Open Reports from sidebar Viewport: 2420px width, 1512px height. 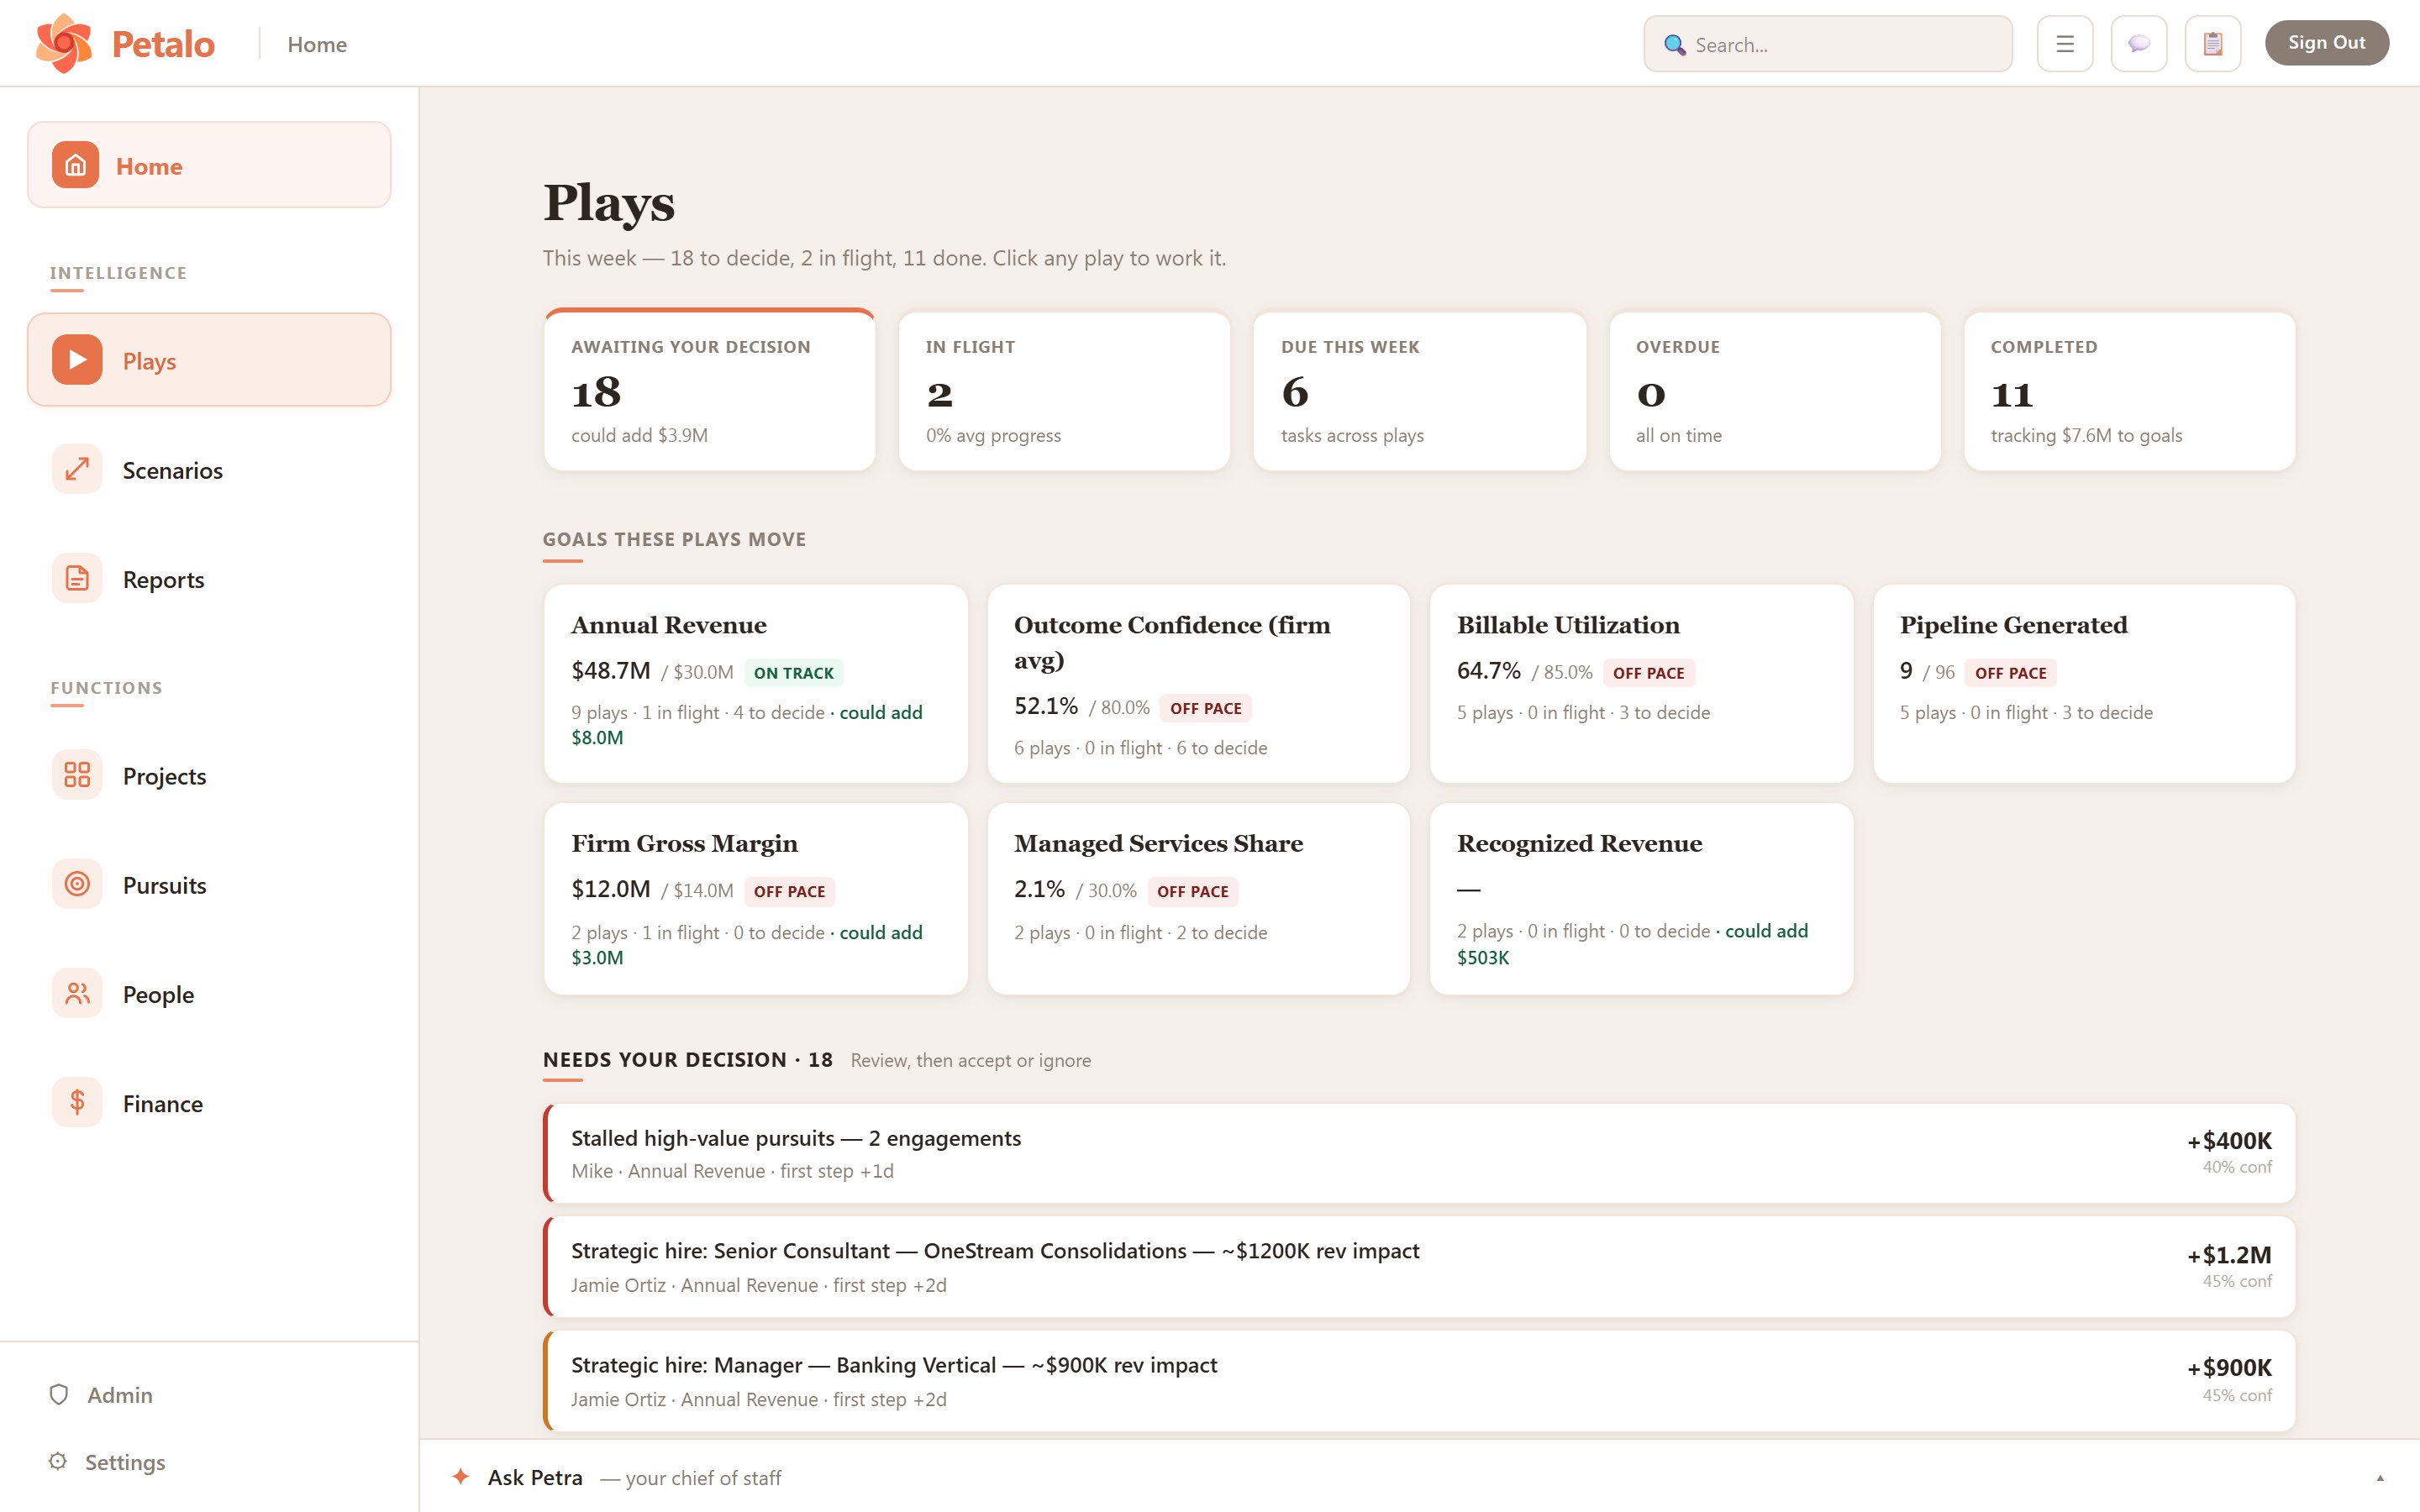209,578
